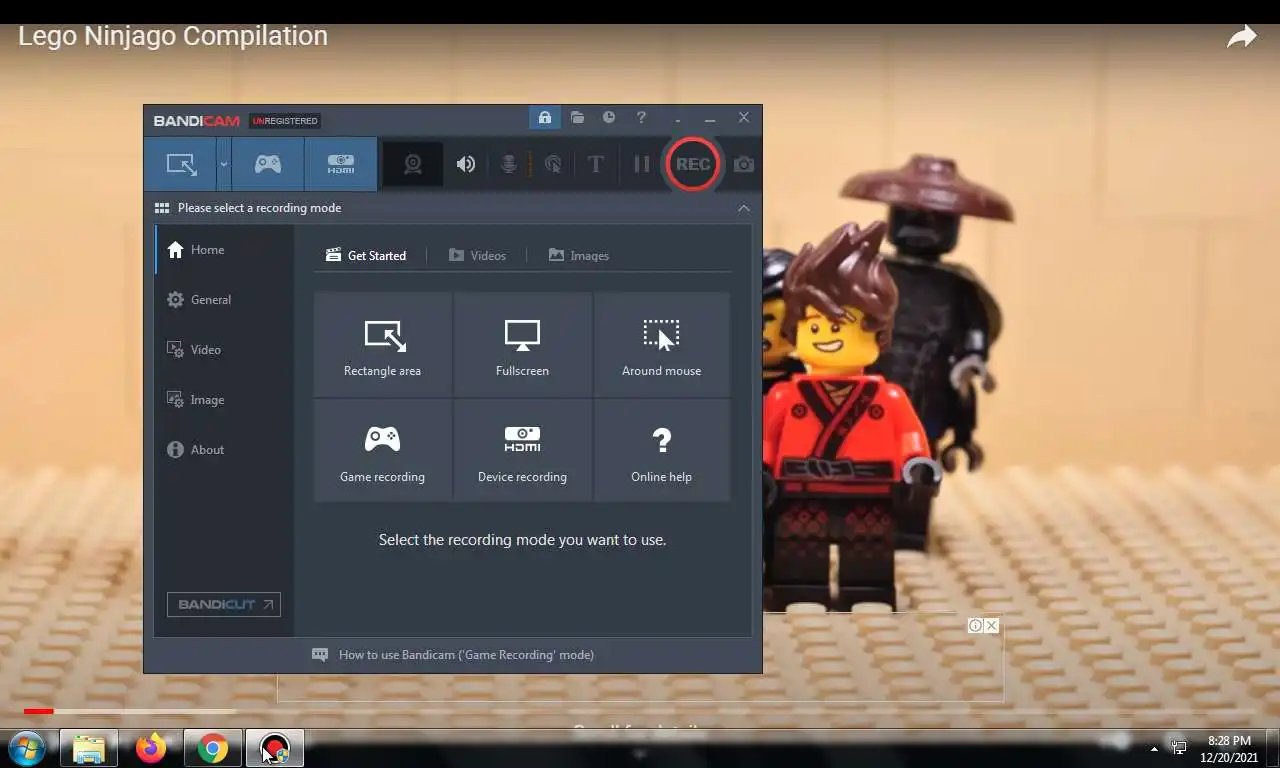Select the screen recording mode icon
The height and width of the screenshot is (768, 1280).
coord(181,164)
